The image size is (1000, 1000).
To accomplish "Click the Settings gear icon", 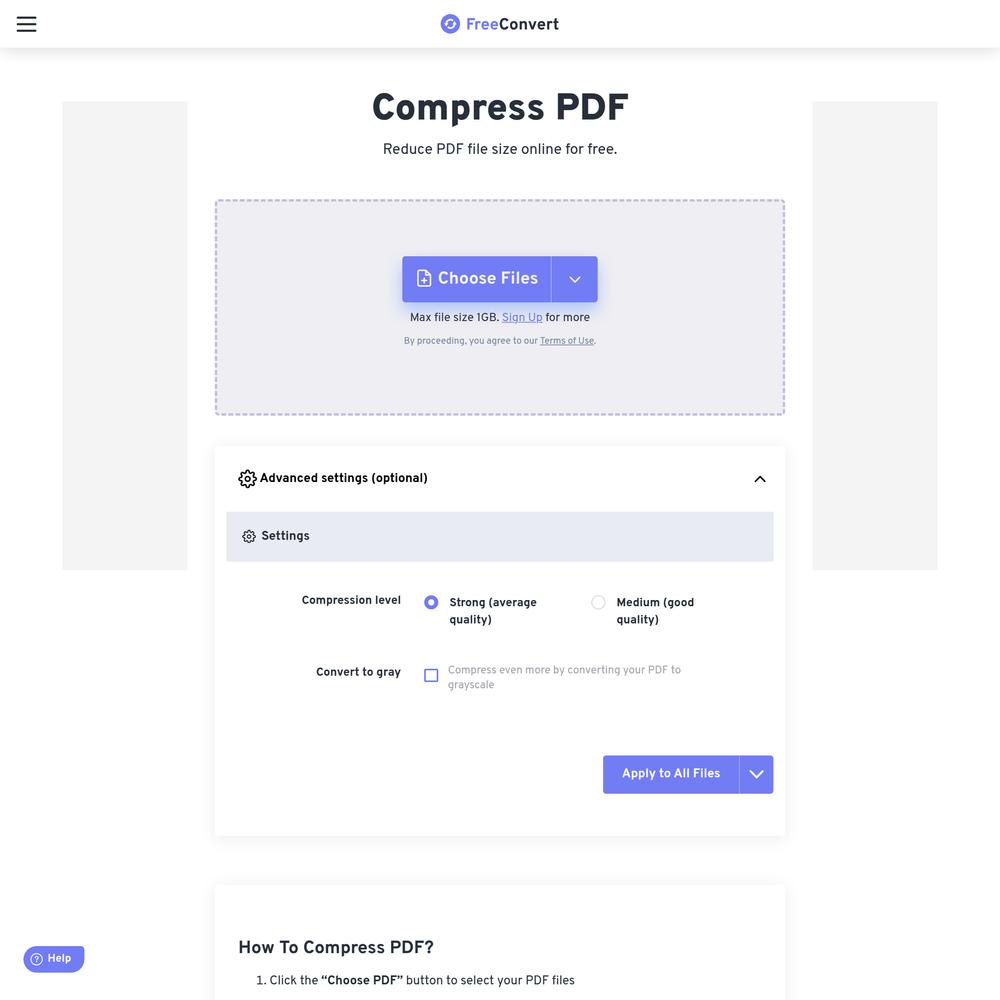I will (x=249, y=536).
